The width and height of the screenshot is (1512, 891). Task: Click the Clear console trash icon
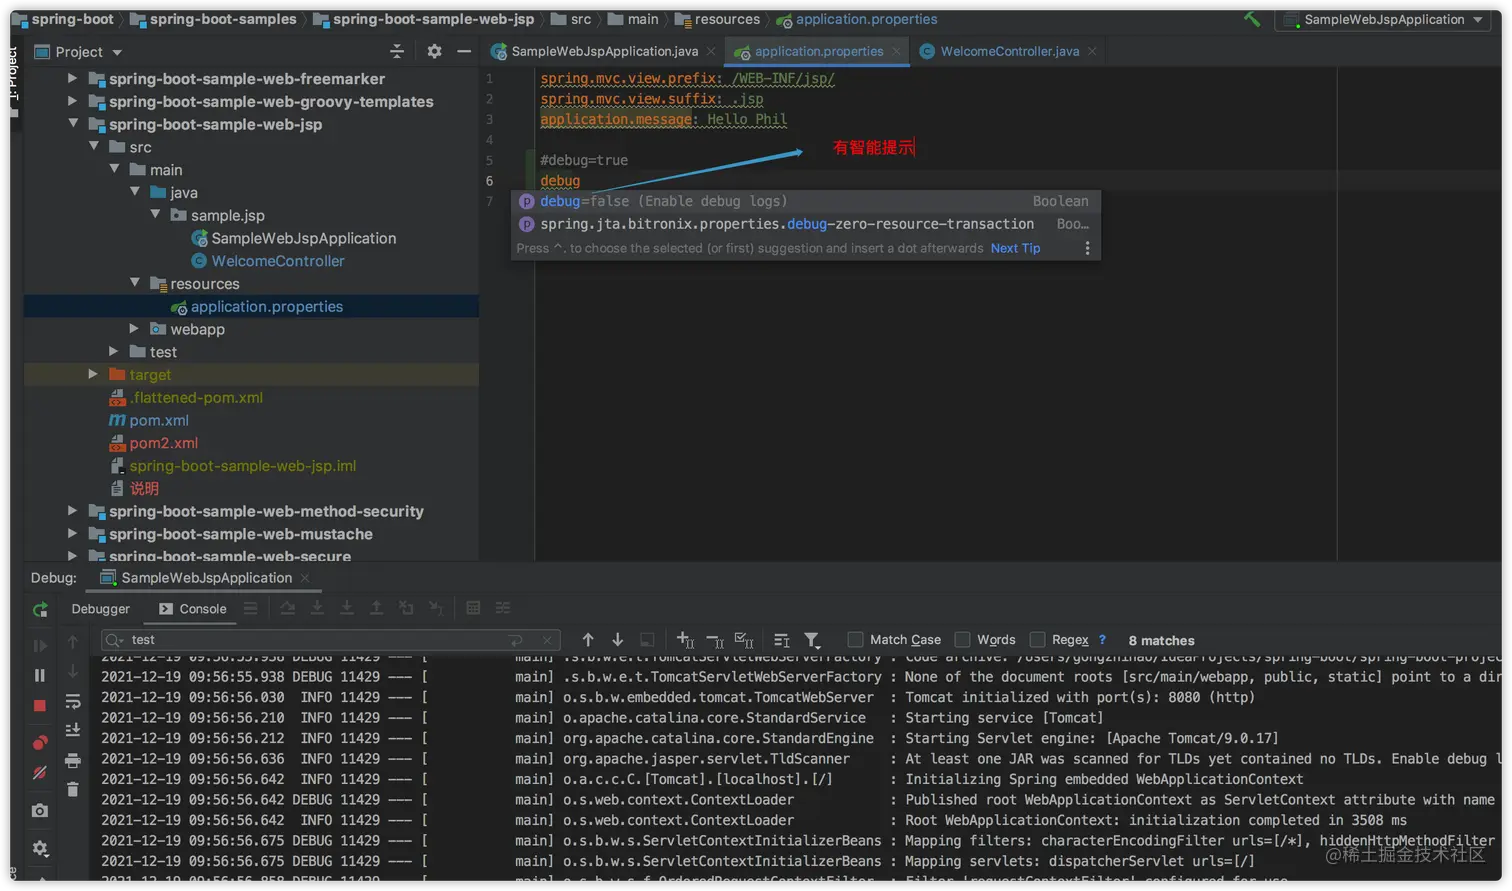coord(73,789)
